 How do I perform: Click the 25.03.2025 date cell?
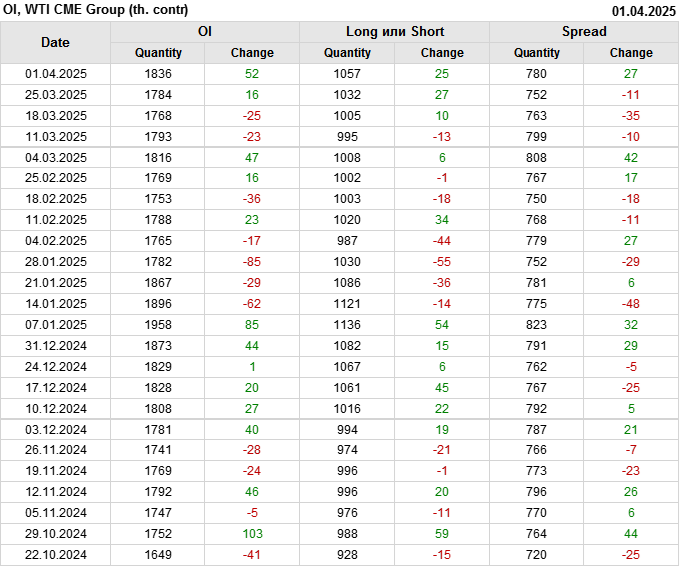56,95
